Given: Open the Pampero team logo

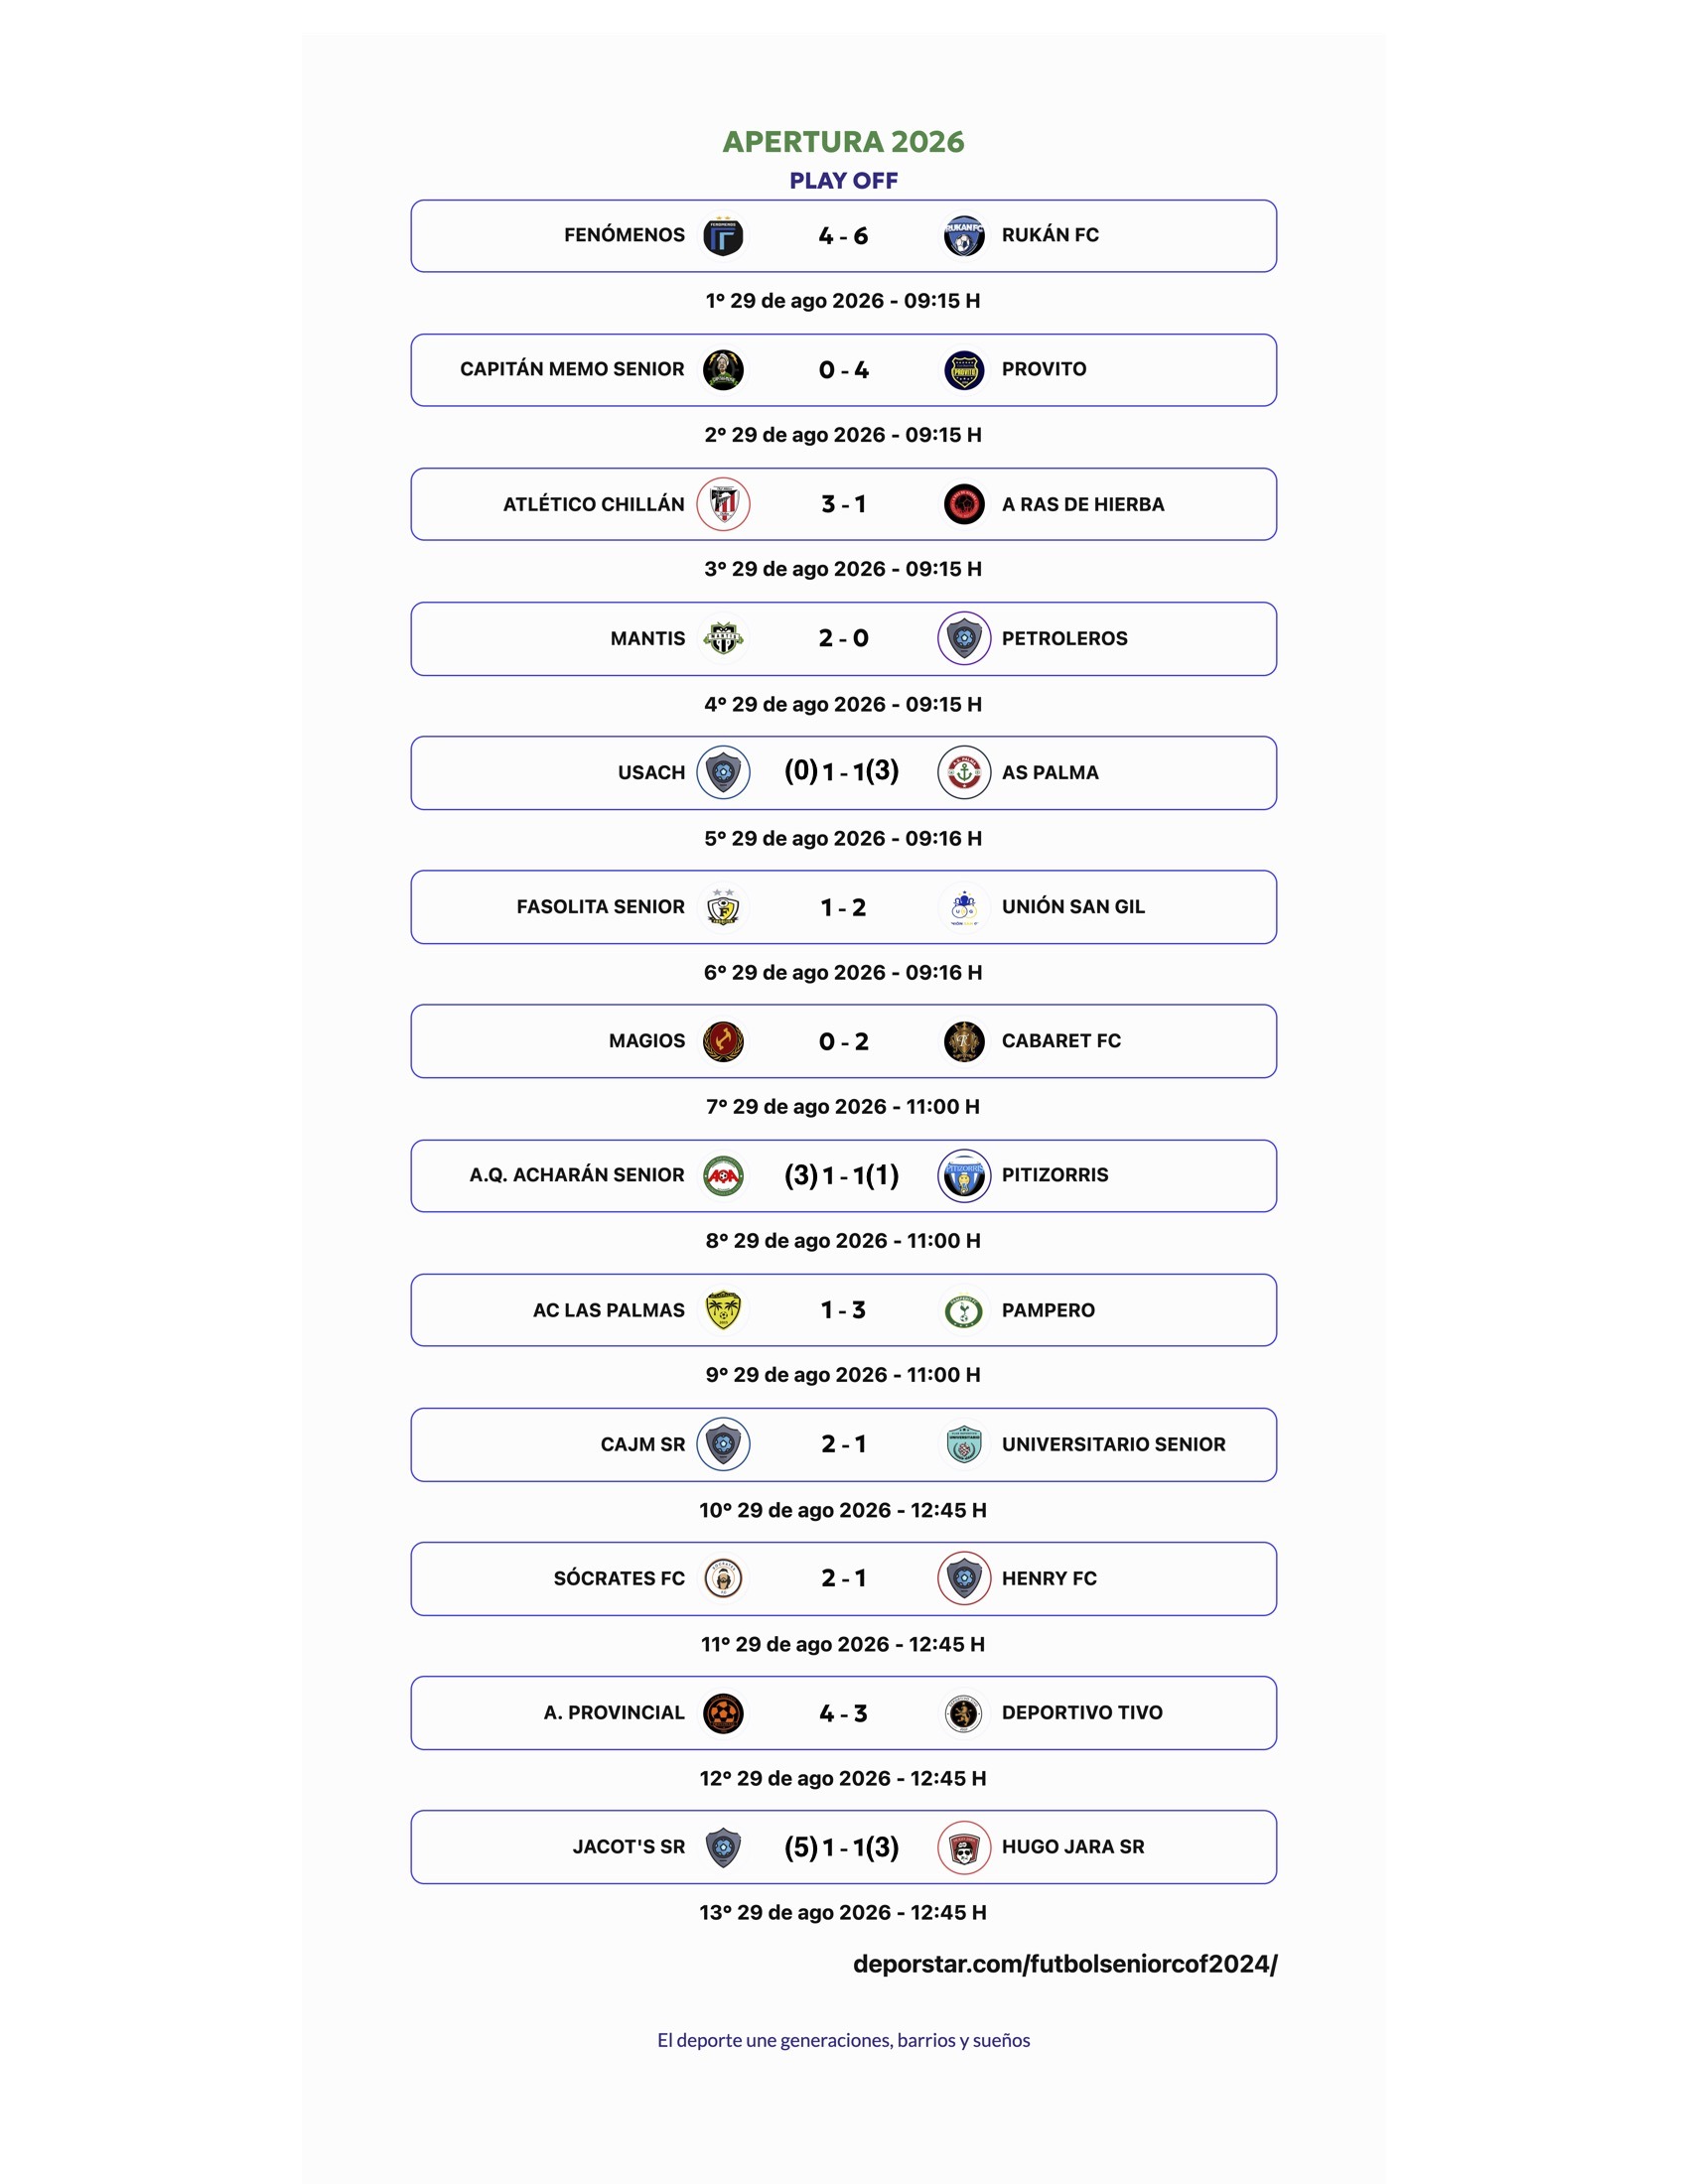Looking at the screenshot, I should coord(964,1310).
